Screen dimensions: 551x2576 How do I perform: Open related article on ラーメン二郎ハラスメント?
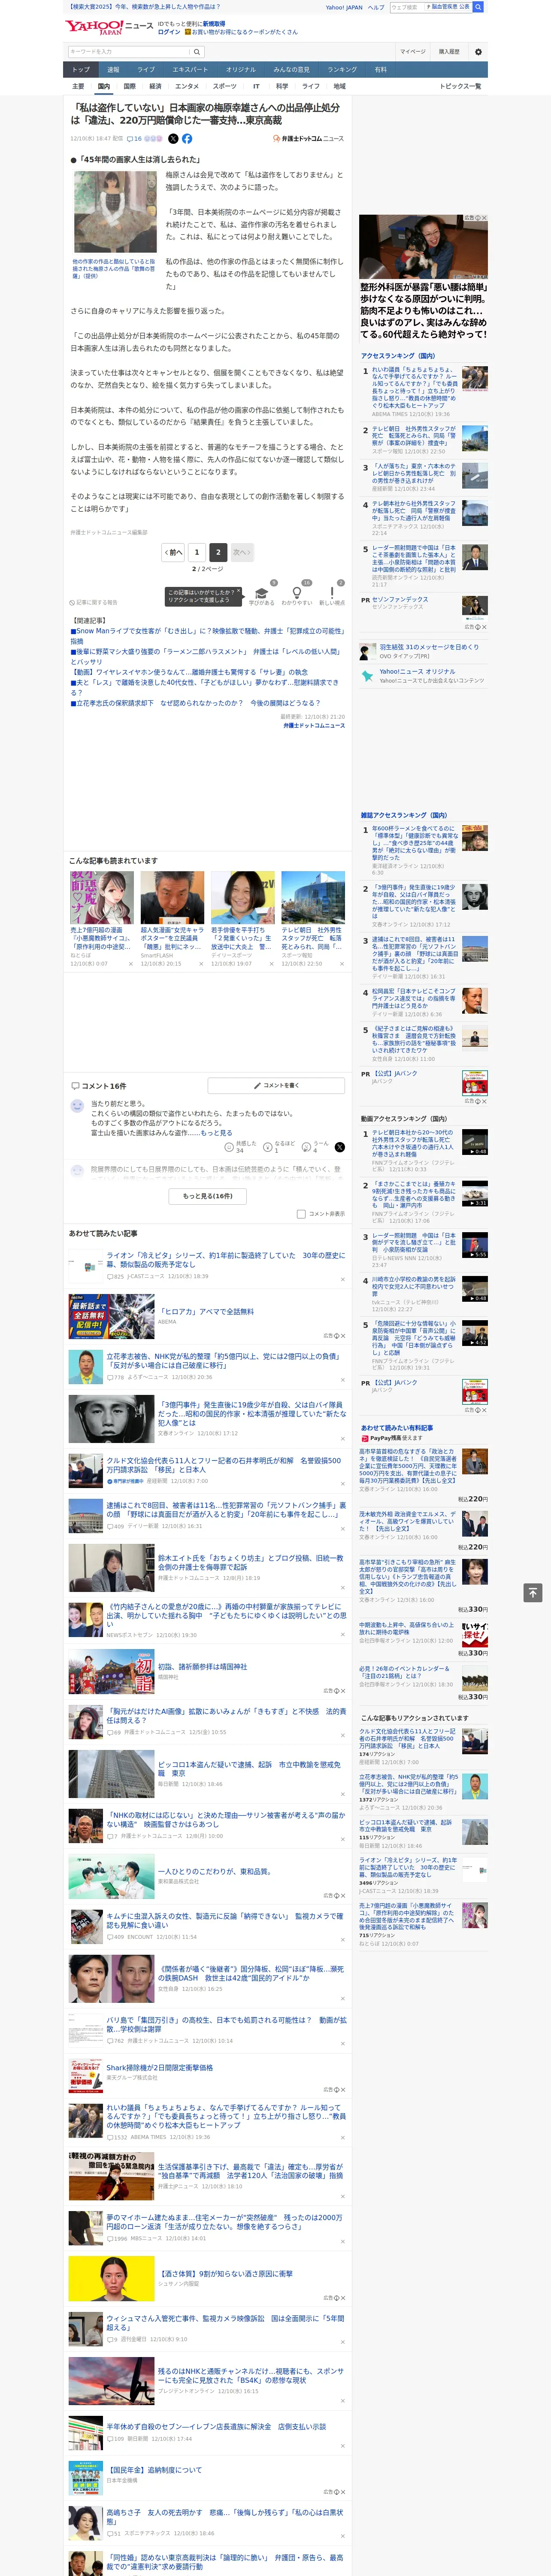pyautogui.click(x=207, y=656)
